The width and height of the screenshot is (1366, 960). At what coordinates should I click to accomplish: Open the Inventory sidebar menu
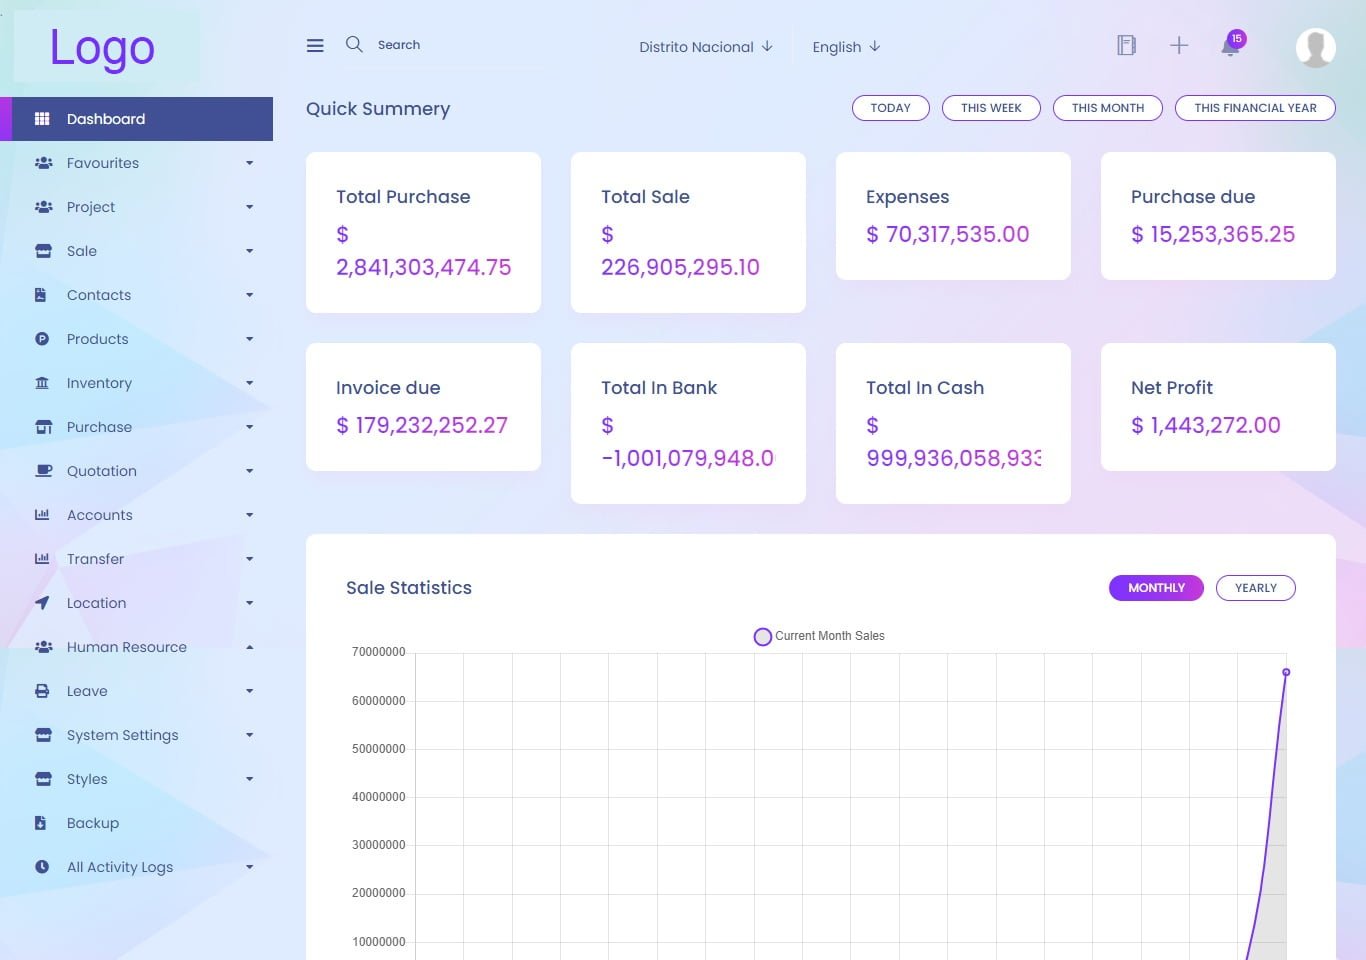click(99, 383)
